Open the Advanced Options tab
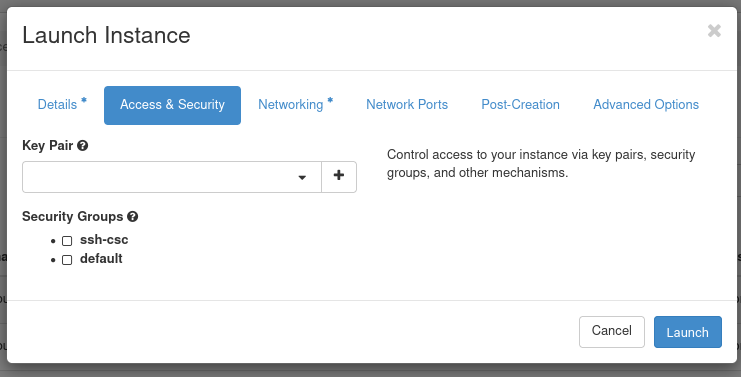Image resolution: width=741 pixels, height=377 pixels. [x=646, y=105]
